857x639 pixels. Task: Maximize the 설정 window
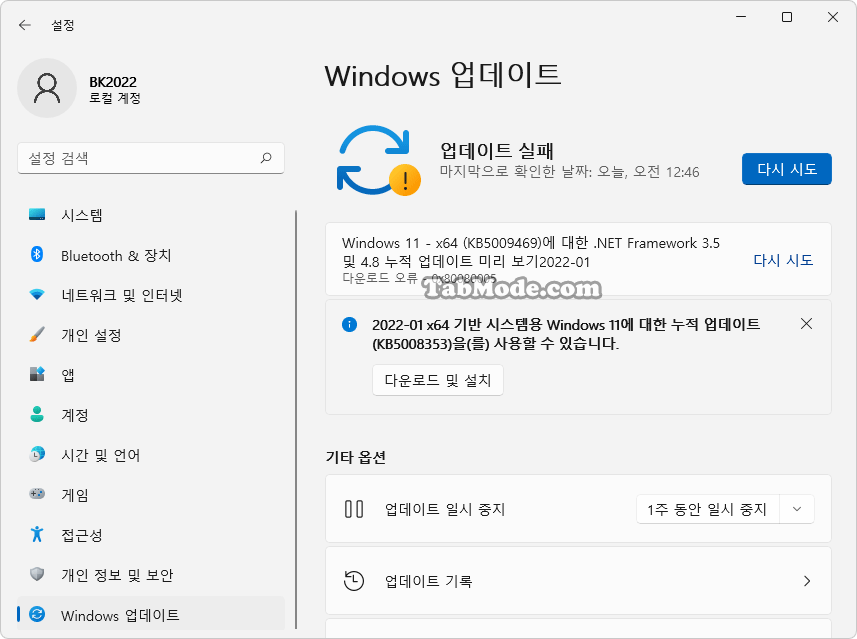pyautogui.click(x=787, y=17)
